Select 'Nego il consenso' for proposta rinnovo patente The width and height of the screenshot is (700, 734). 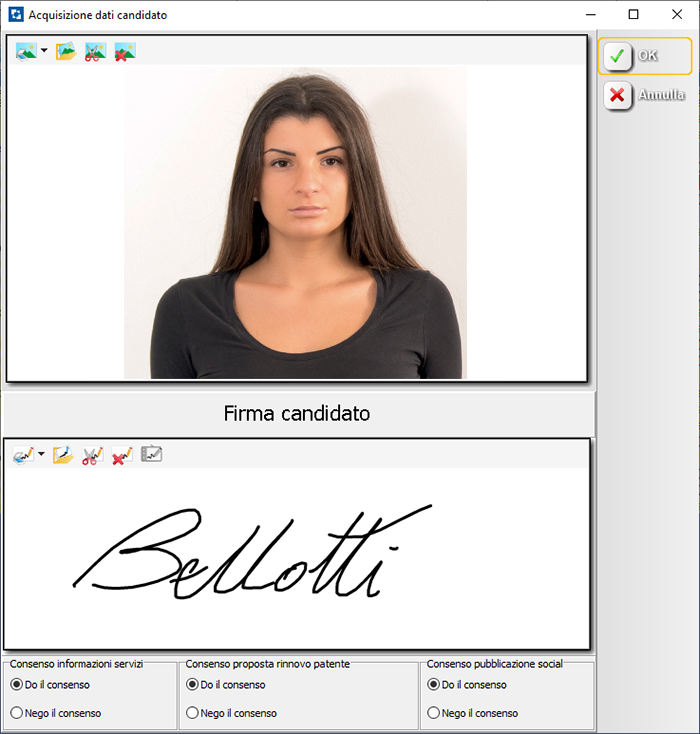point(192,713)
